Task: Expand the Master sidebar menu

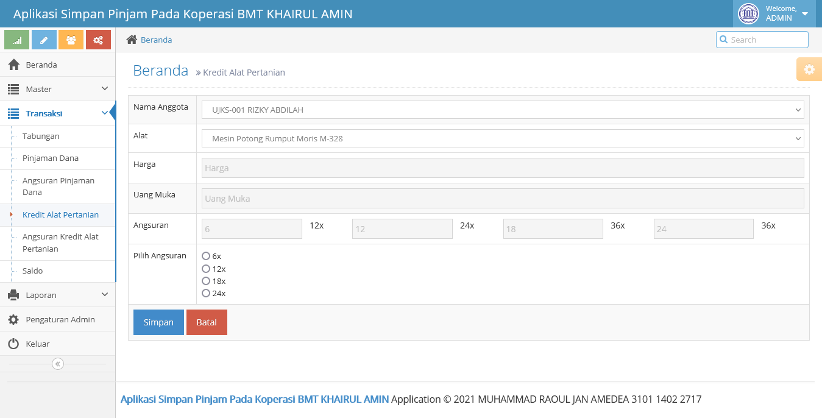Action: [58, 89]
